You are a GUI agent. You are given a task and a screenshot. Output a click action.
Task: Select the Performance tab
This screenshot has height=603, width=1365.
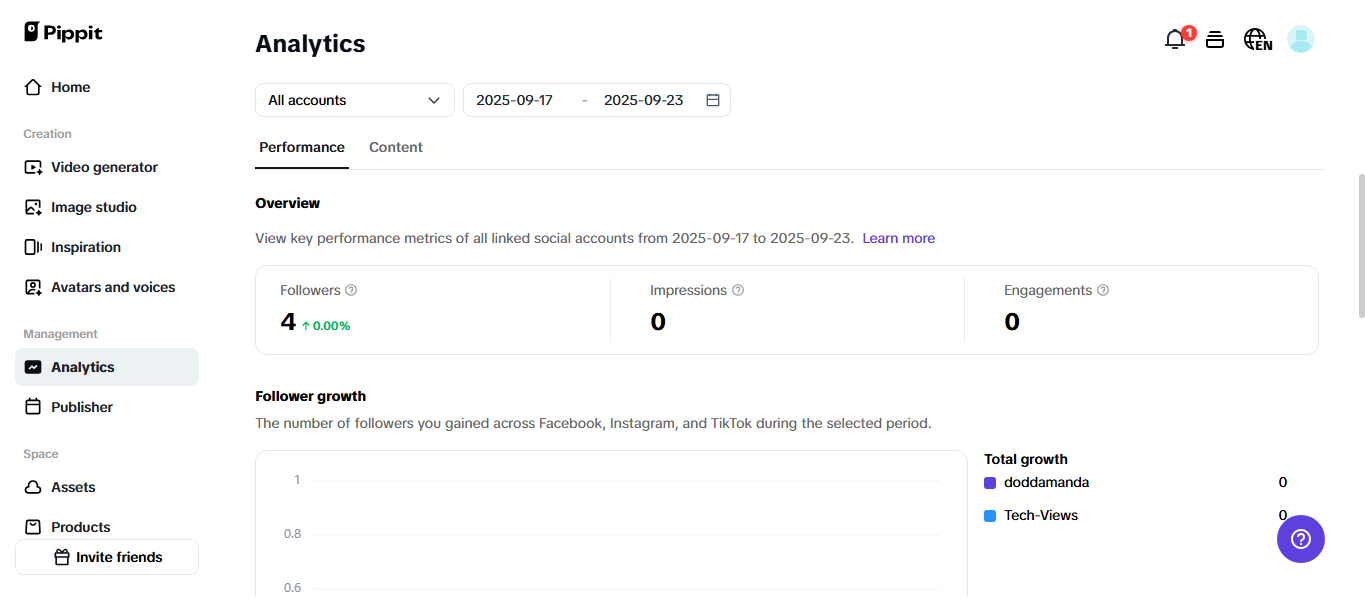[301, 147]
